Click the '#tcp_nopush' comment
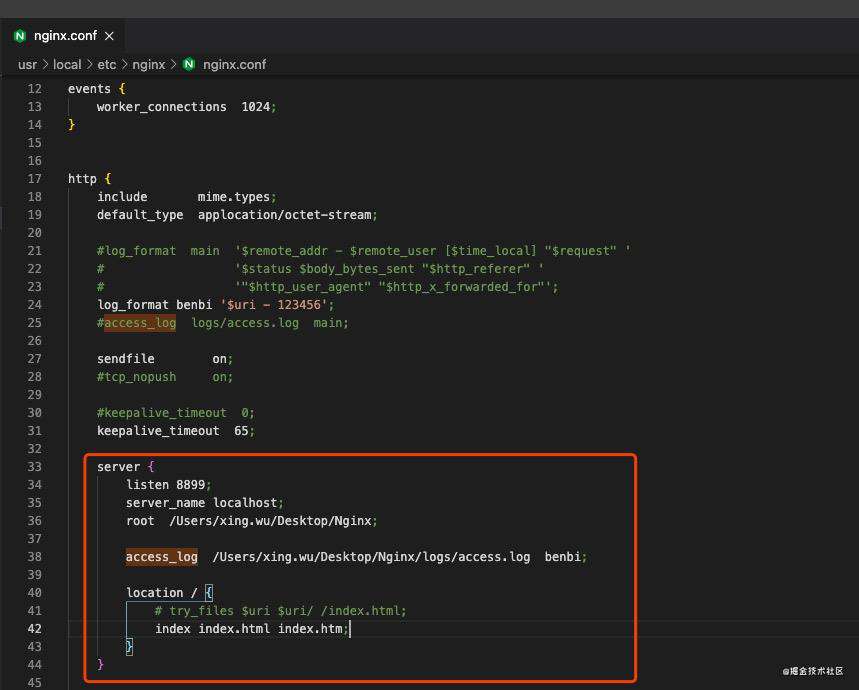The height and width of the screenshot is (690, 859). [x=136, y=377]
